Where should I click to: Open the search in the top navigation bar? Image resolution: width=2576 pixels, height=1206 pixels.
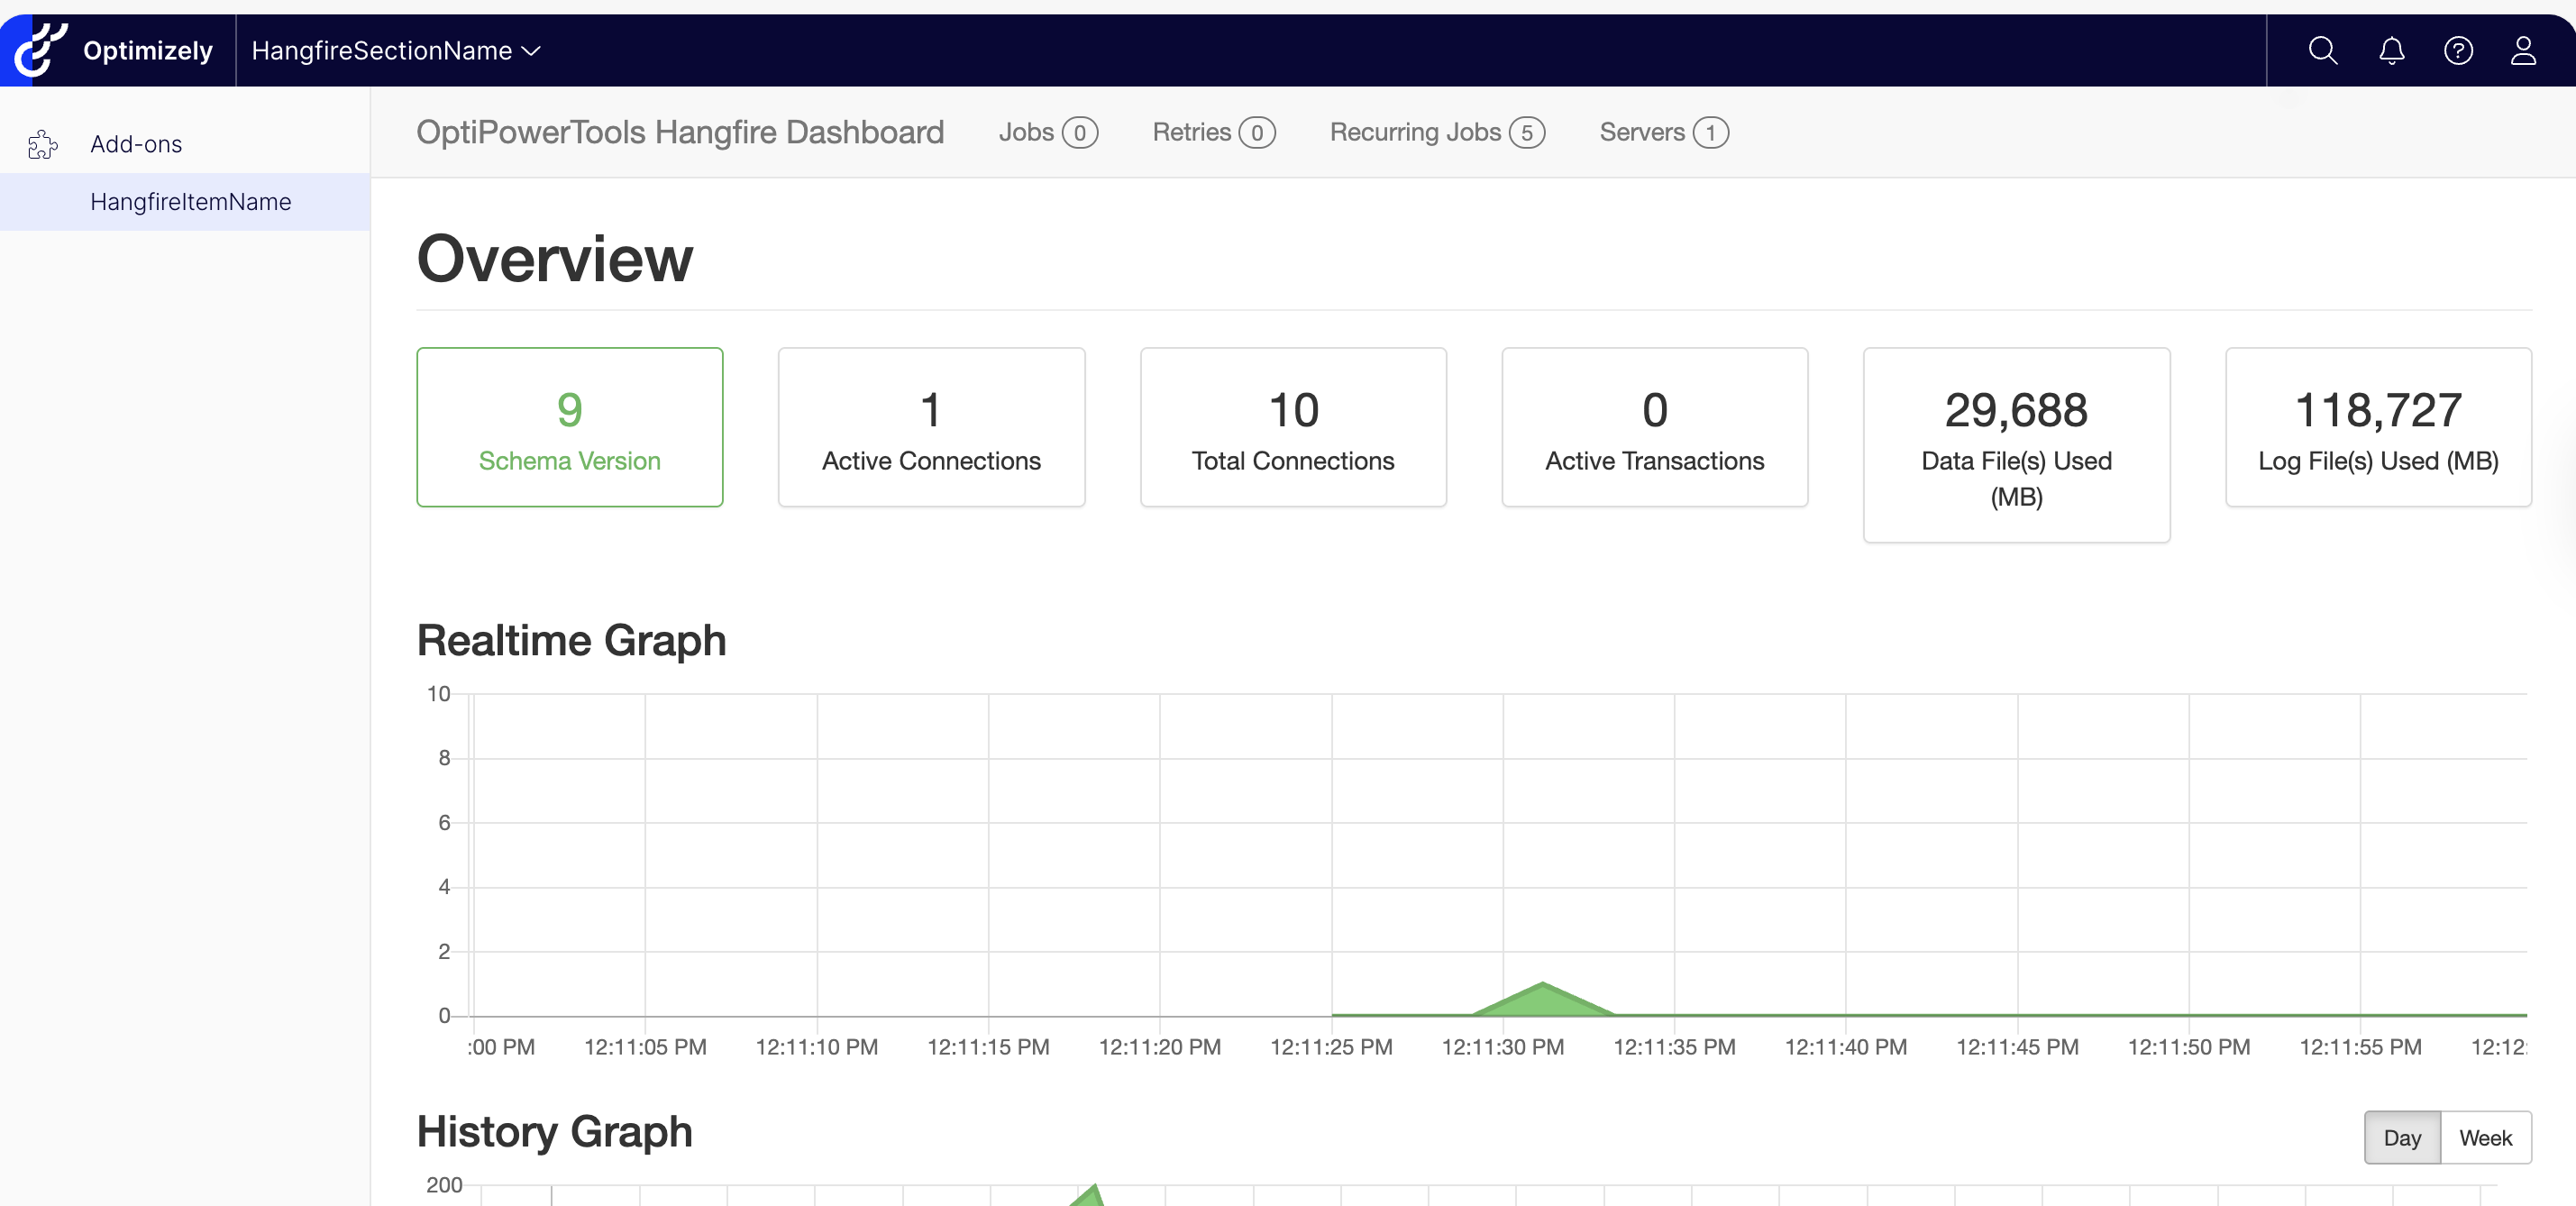pos(2323,50)
